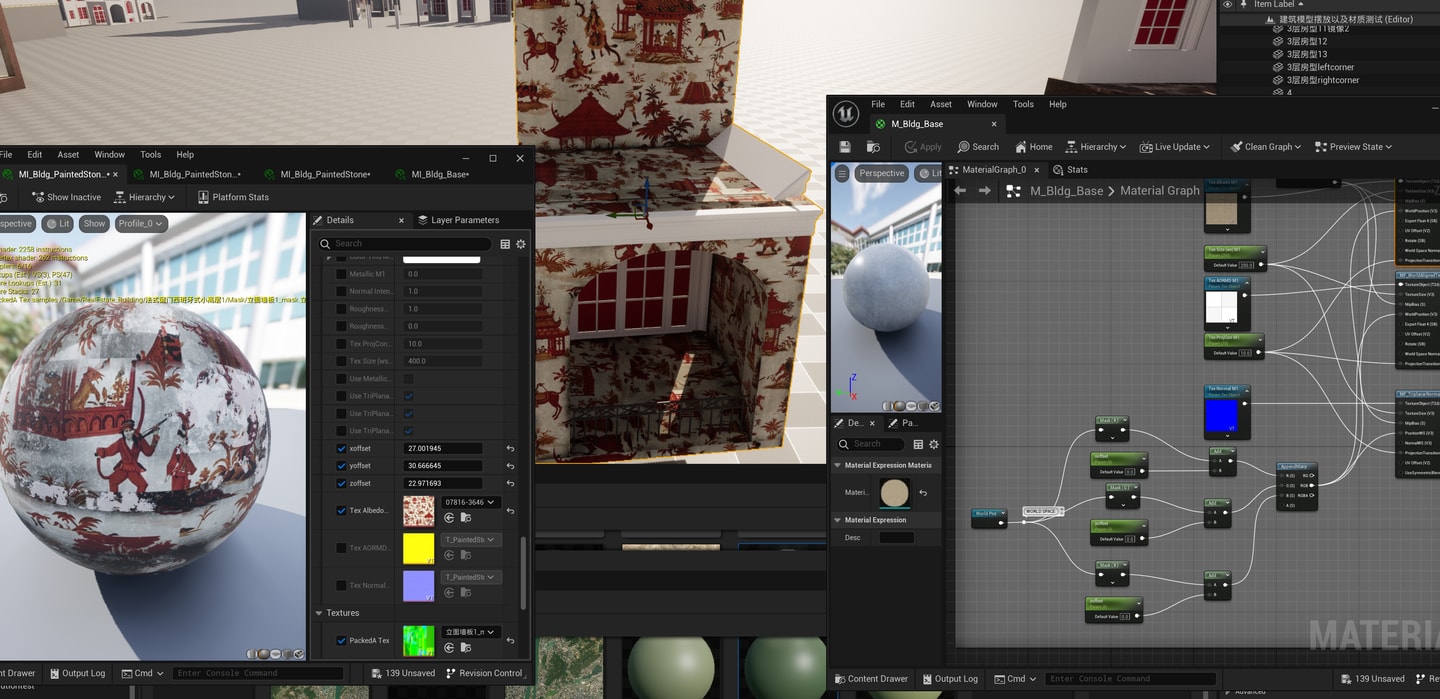Click the Unreal Engine logo in material editor
This screenshot has height=699, width=1440.
pos(846,113)
